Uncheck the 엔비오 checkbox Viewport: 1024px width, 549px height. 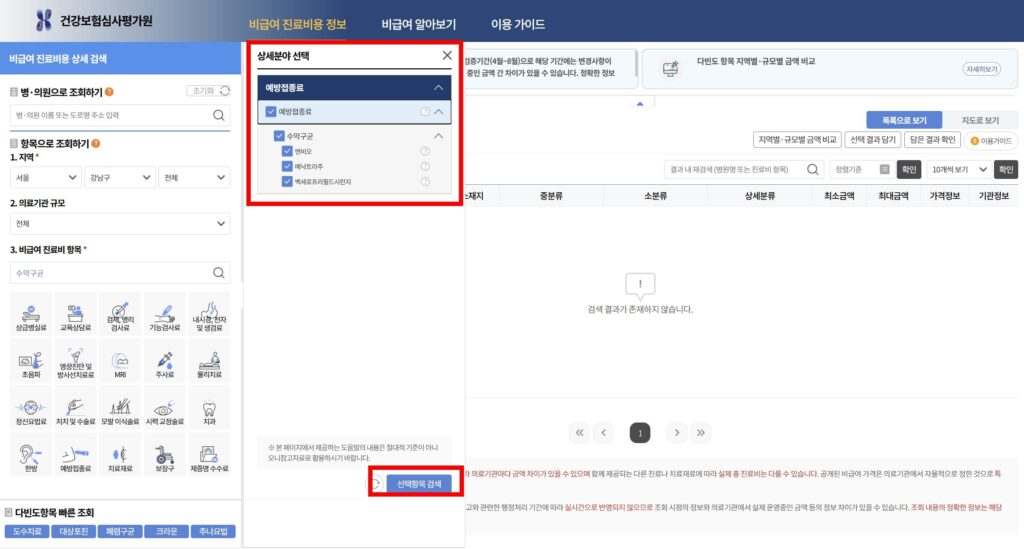287,151
